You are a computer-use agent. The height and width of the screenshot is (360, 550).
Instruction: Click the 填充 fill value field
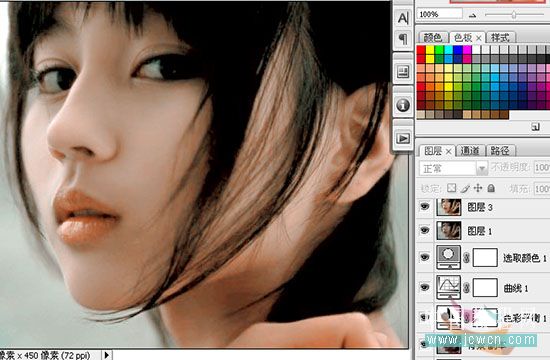pyautogui.click(x=542, y=189)
